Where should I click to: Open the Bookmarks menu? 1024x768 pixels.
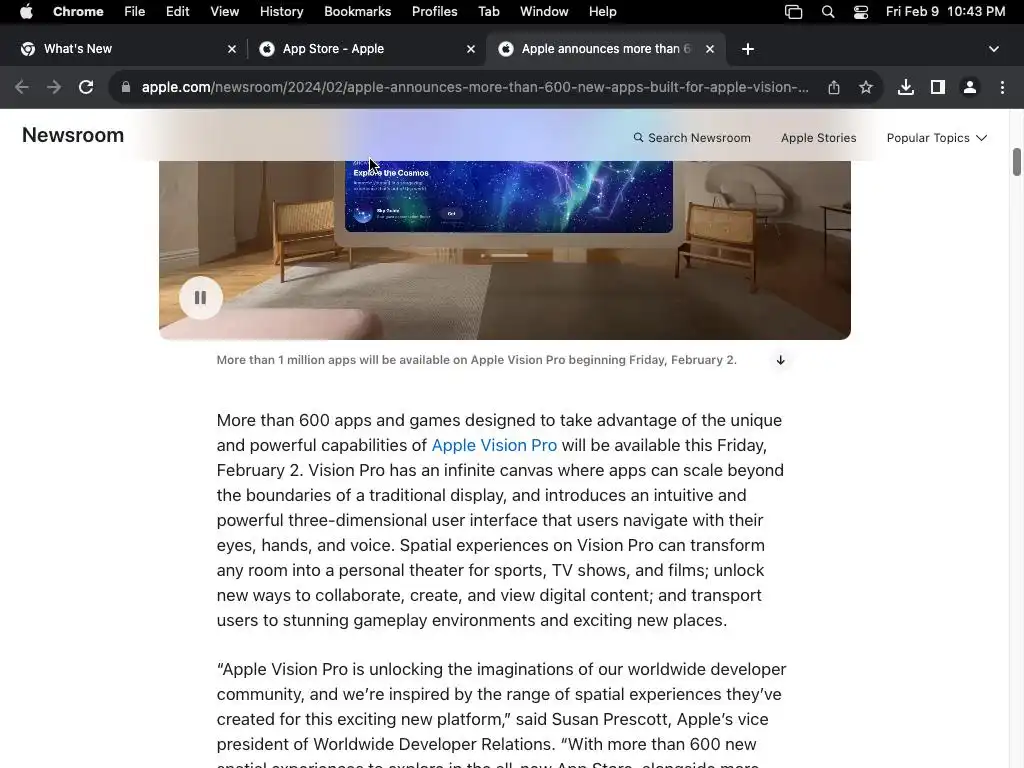click(357, 12)
